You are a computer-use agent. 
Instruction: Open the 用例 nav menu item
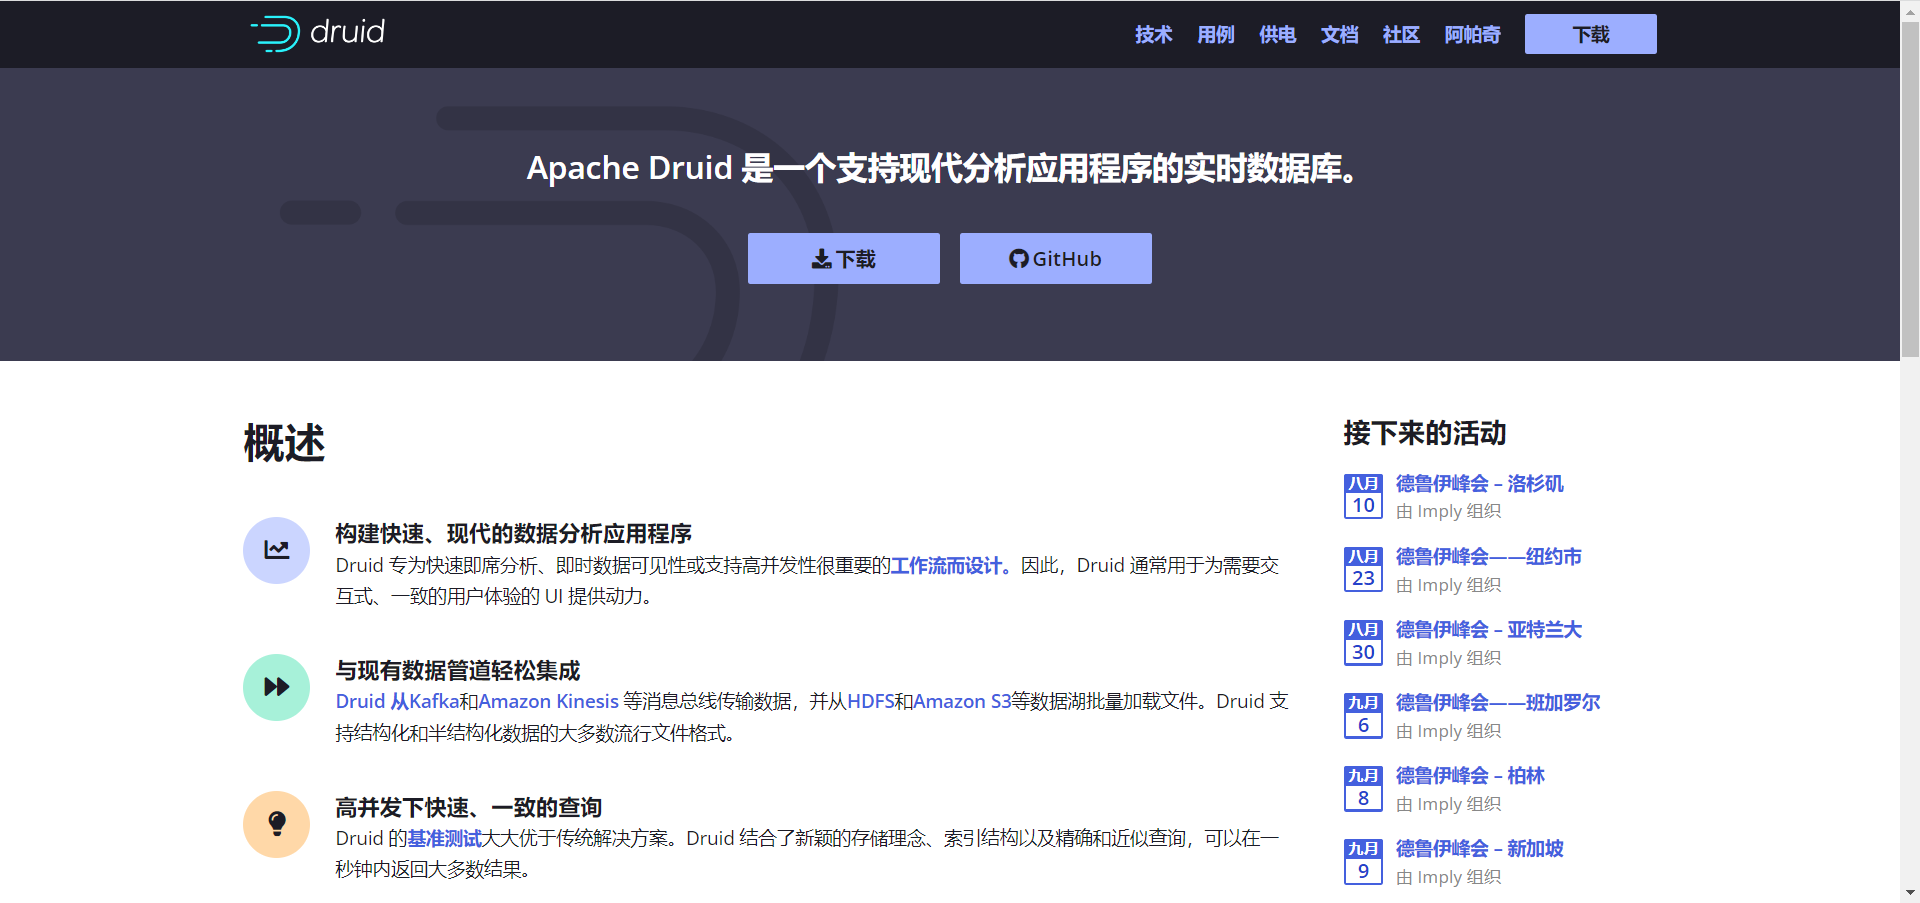pos(1215,35)
